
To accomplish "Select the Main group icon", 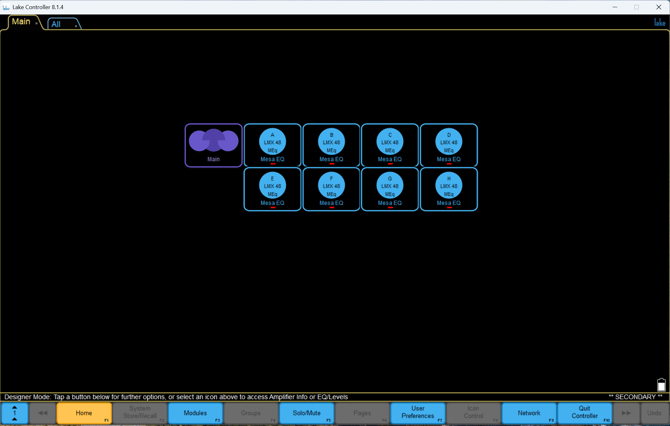I will 213,144.
